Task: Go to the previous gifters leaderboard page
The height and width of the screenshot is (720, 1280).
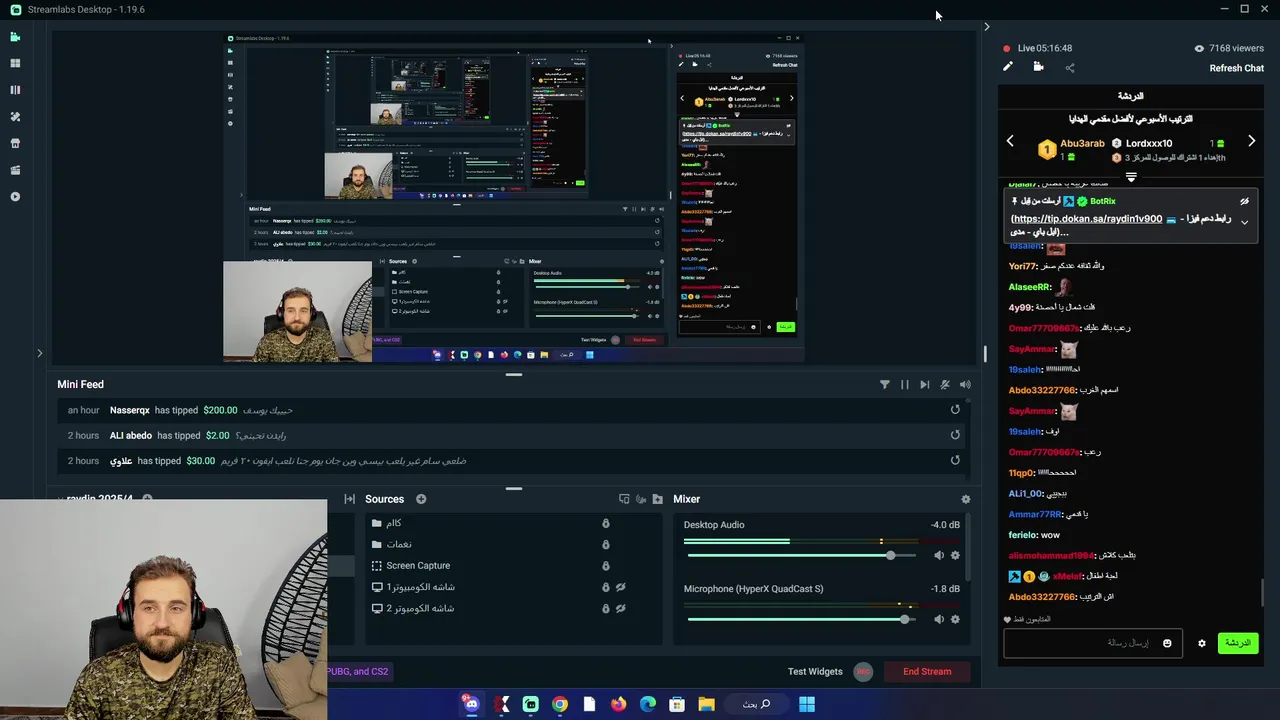Action: (x=1010, y=141)
